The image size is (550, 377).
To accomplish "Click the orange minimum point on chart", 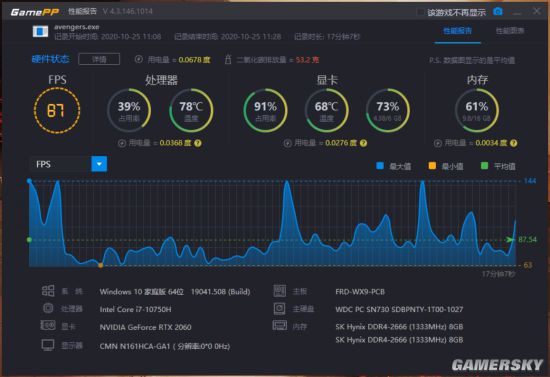I will click(101, 265).
